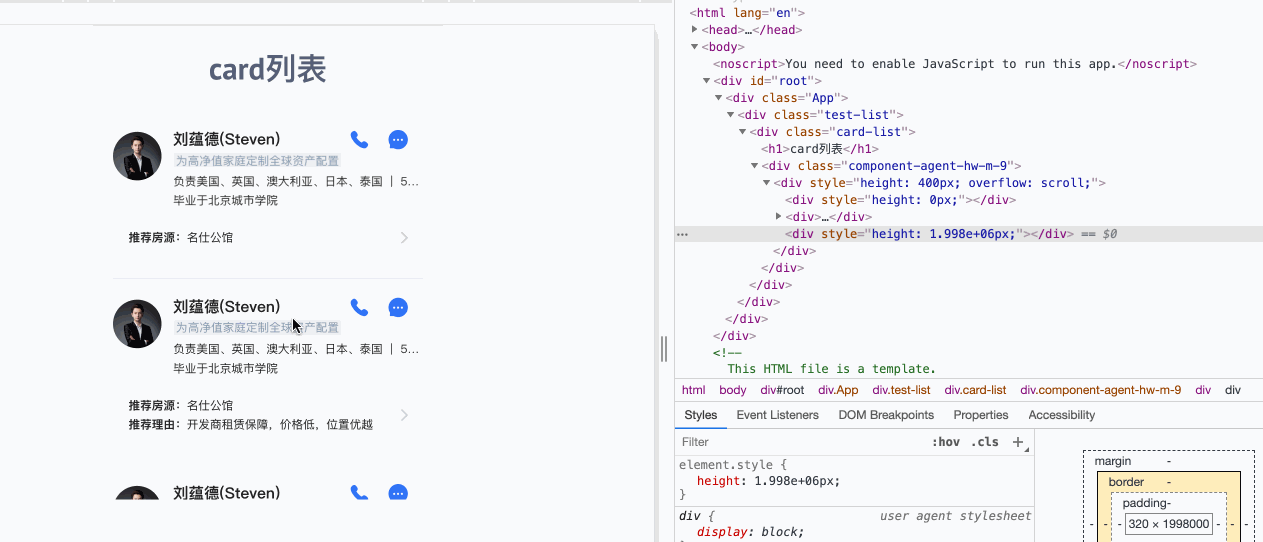This screenshot has height=542, width=1263.
Task: Select div.card-list in the breadcrumb bar
Action: click(x=975, y=390)
